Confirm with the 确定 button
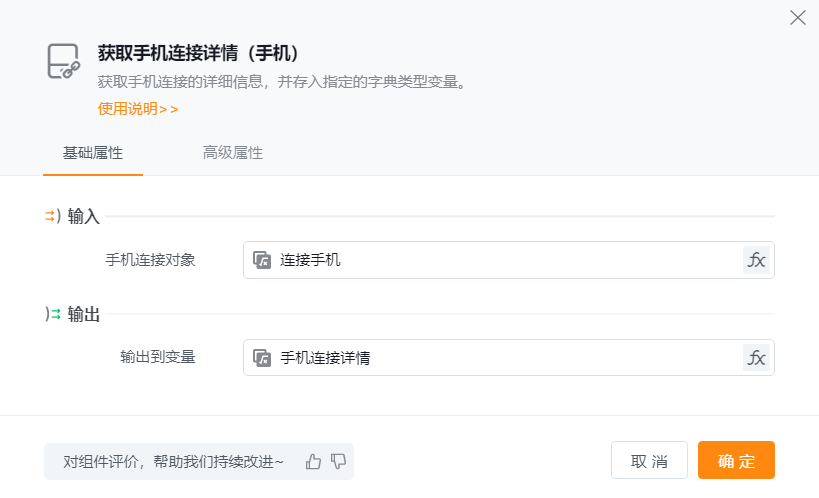The width and height of the screenshot is (819, 498). click(736, 461)
